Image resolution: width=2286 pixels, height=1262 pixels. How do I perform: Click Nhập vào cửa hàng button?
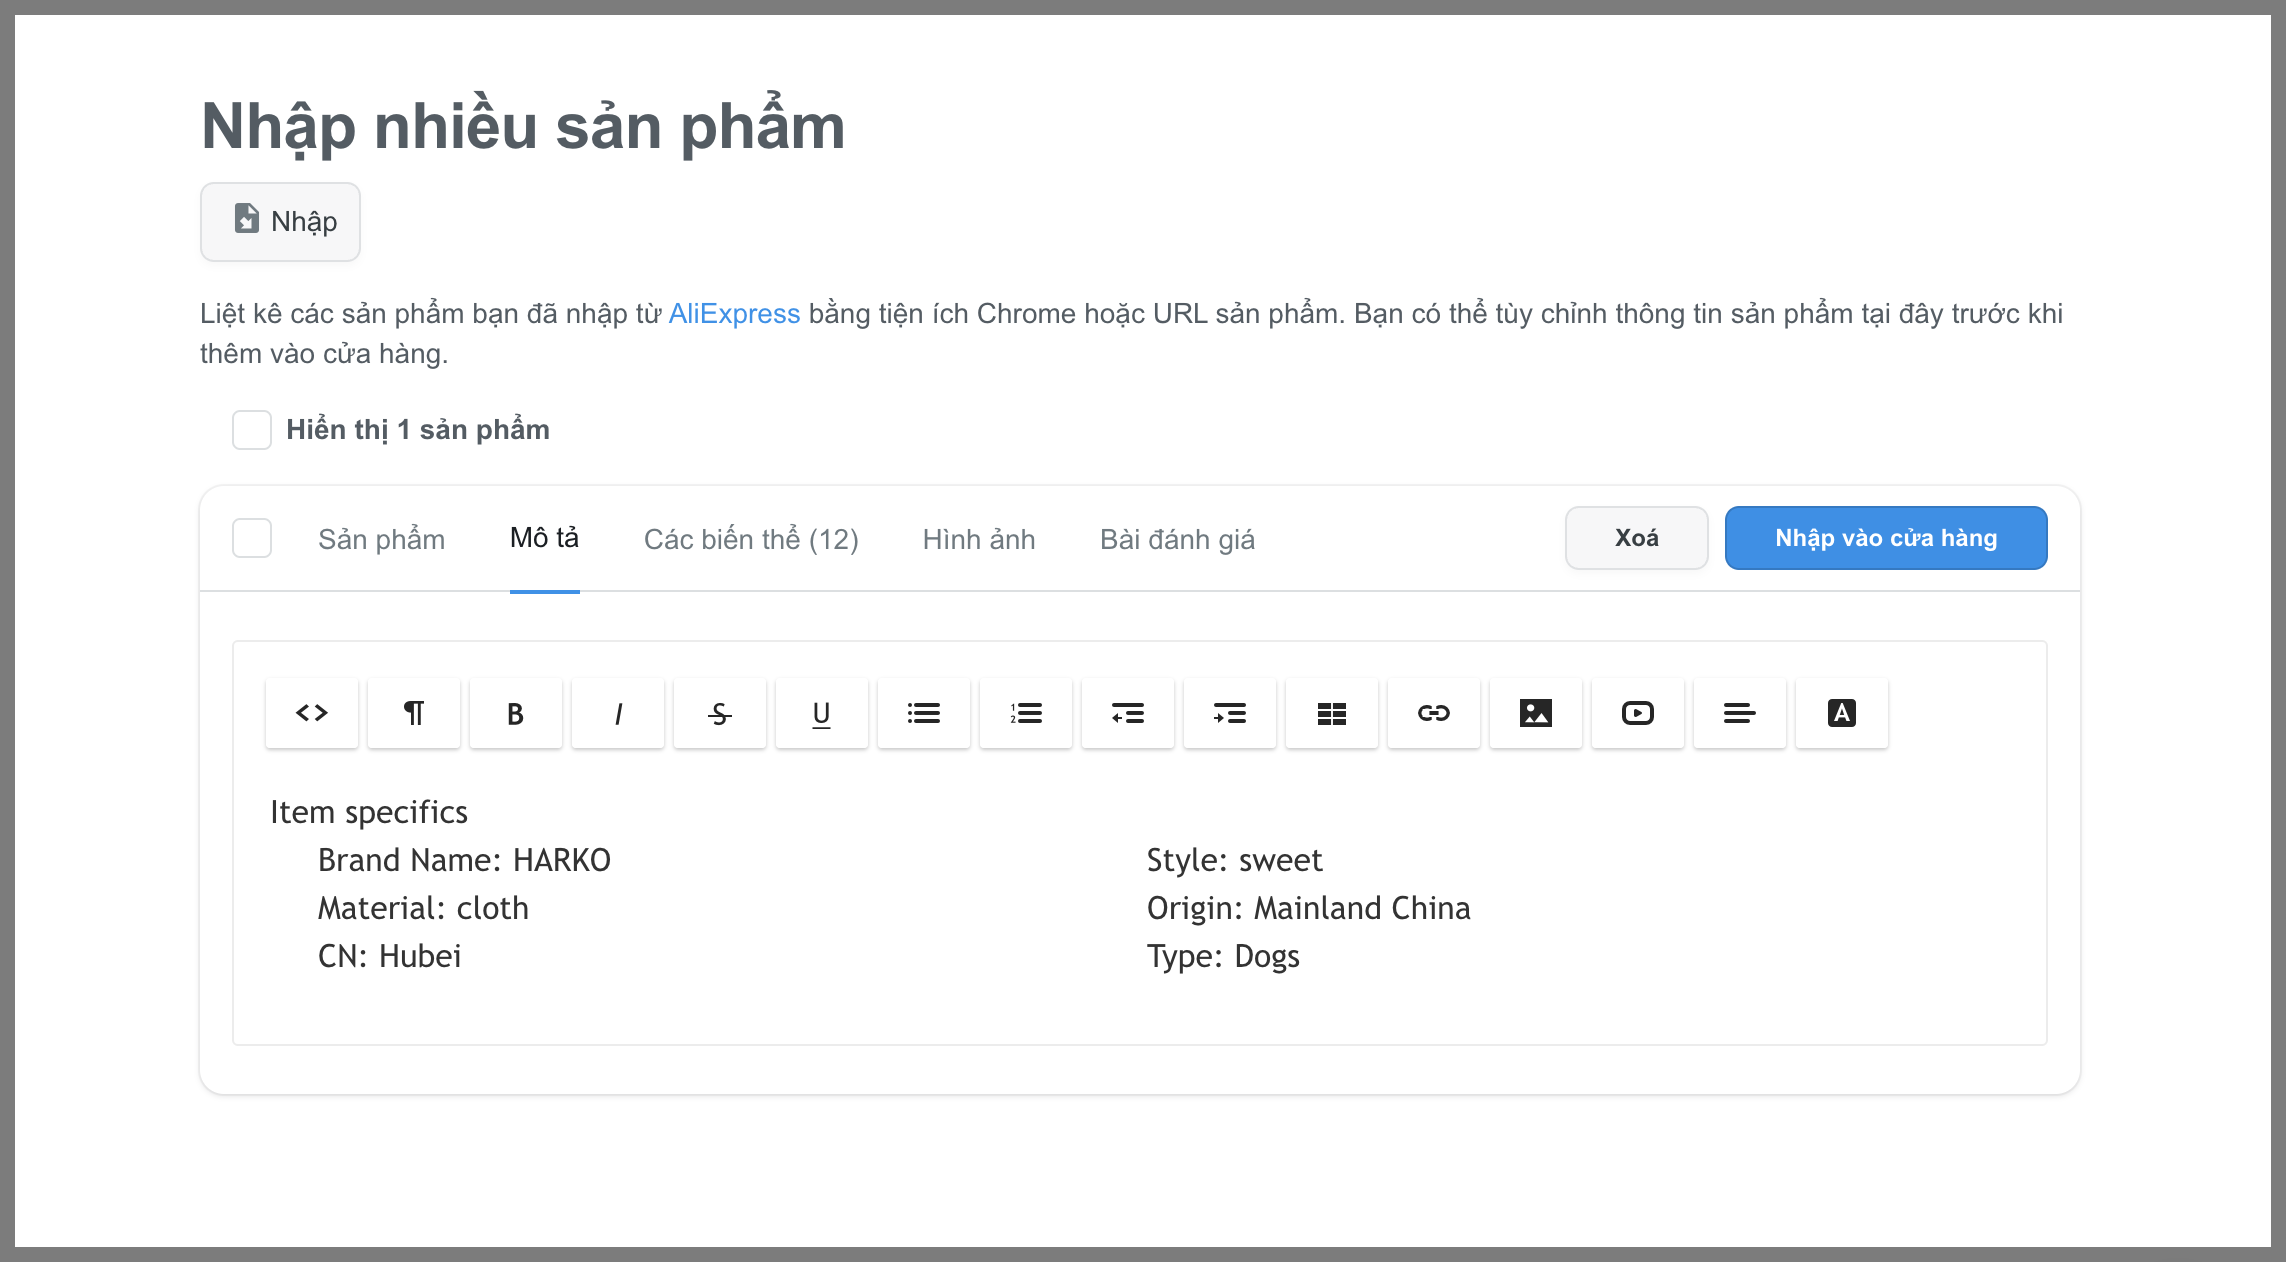pyautogui.click(x=1886, y=538)
